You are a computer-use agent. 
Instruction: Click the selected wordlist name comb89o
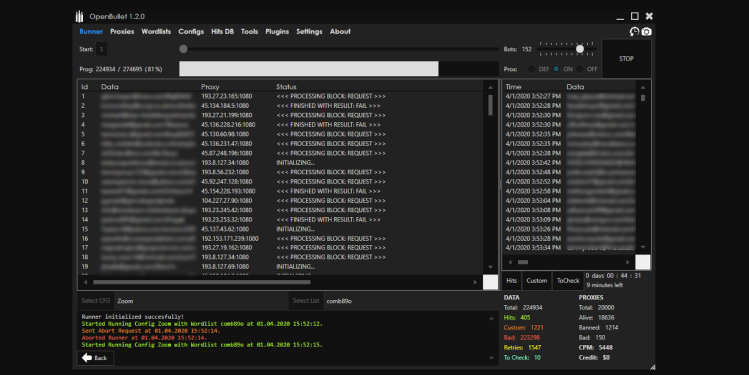(x=339, y=301)
